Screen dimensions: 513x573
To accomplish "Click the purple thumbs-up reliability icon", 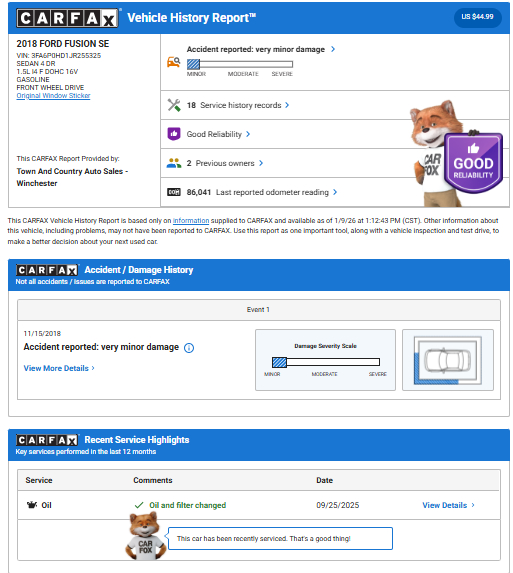I will click(x=174, y=134).
